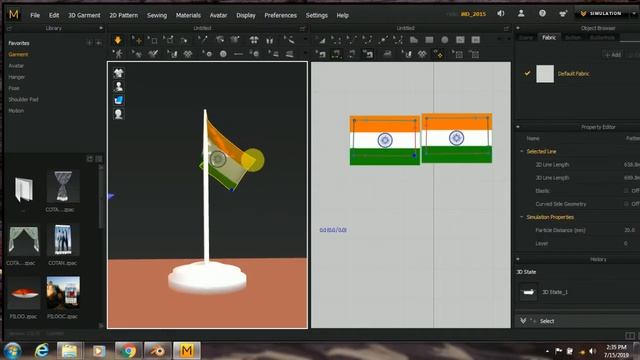The height and width of the screenshot is (360, 640).
Task: Open the 3D Garment menu
Action: click(x=84, y=15)
